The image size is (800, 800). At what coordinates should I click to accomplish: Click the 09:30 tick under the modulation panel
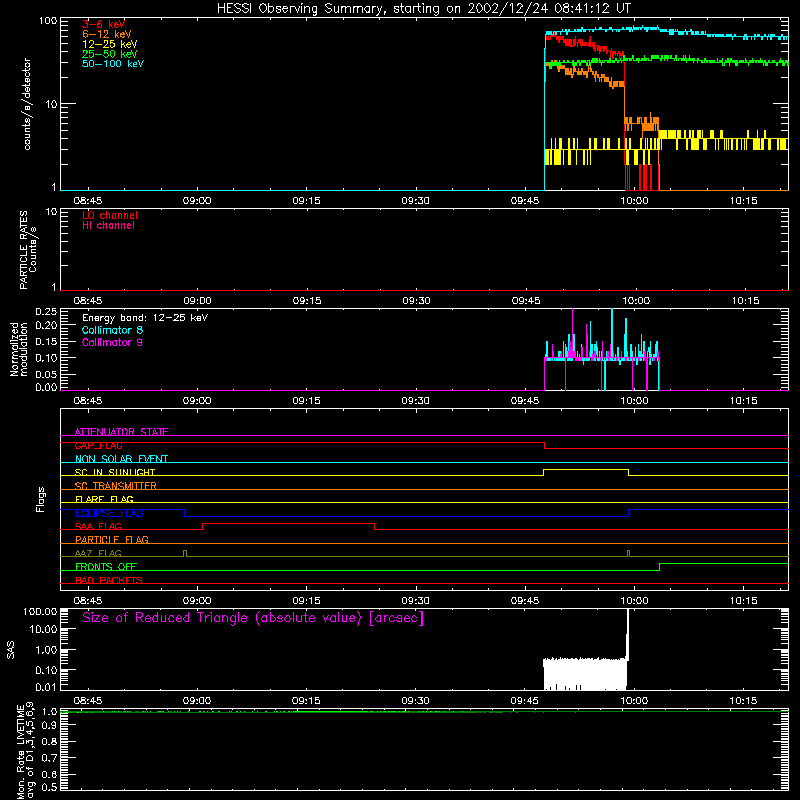[x=415, y=401]
